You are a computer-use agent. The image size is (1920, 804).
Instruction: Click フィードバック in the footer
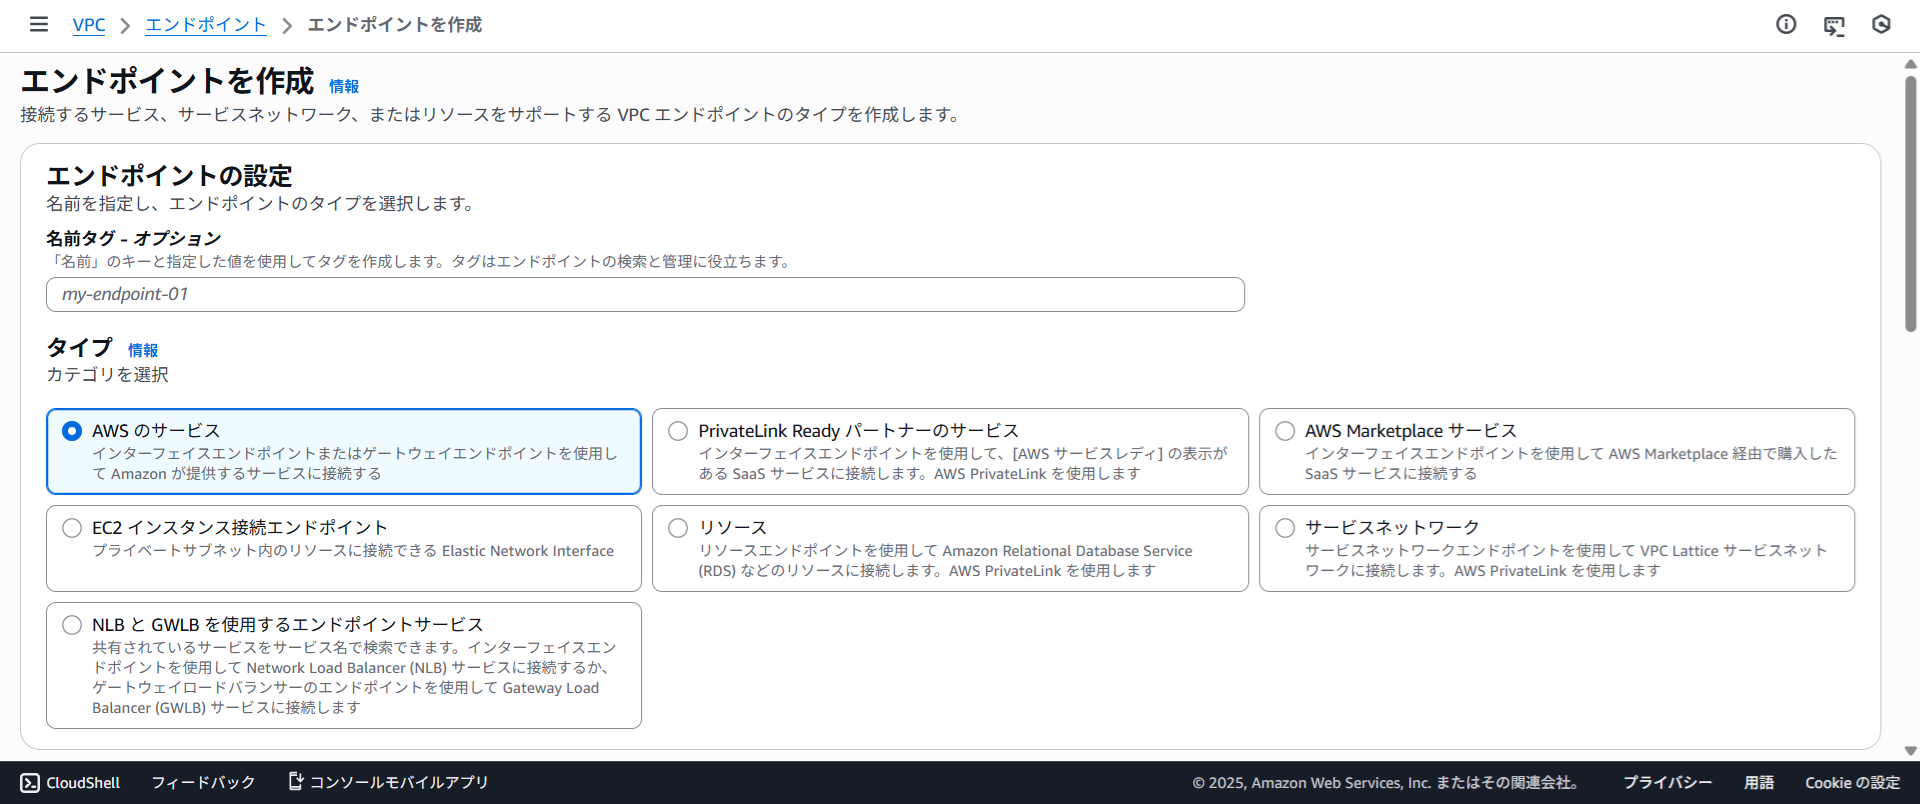pos(203,782)
